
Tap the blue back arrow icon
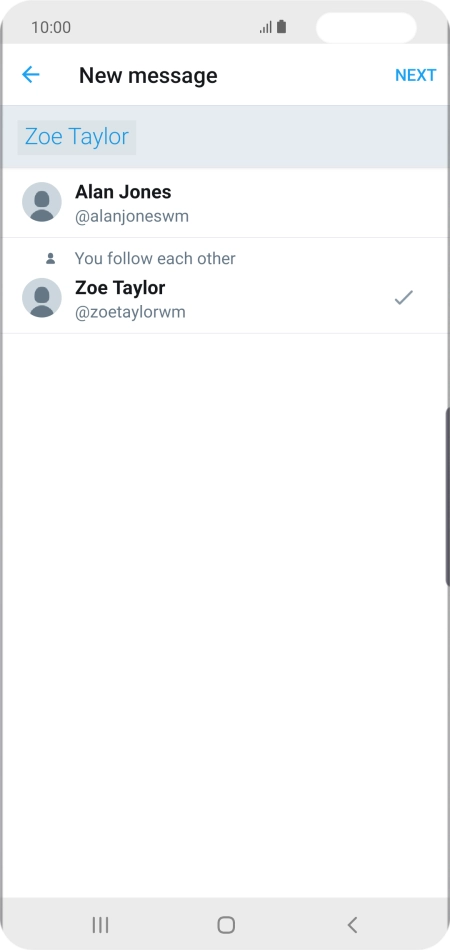30,75
